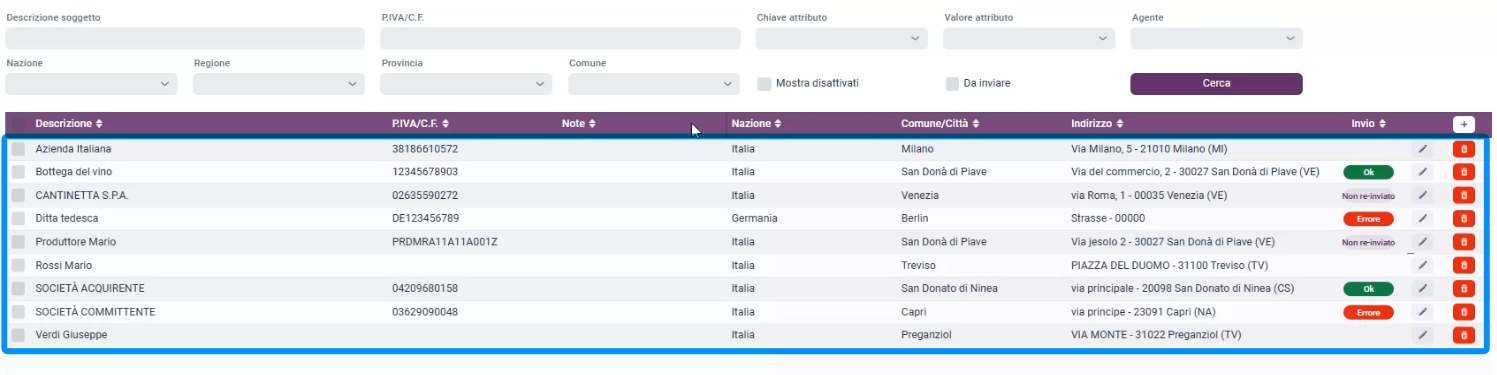Select the 38186610572 VAT number cell
This screenshot has width=1497, height=375.
click(x=425, y=149)
